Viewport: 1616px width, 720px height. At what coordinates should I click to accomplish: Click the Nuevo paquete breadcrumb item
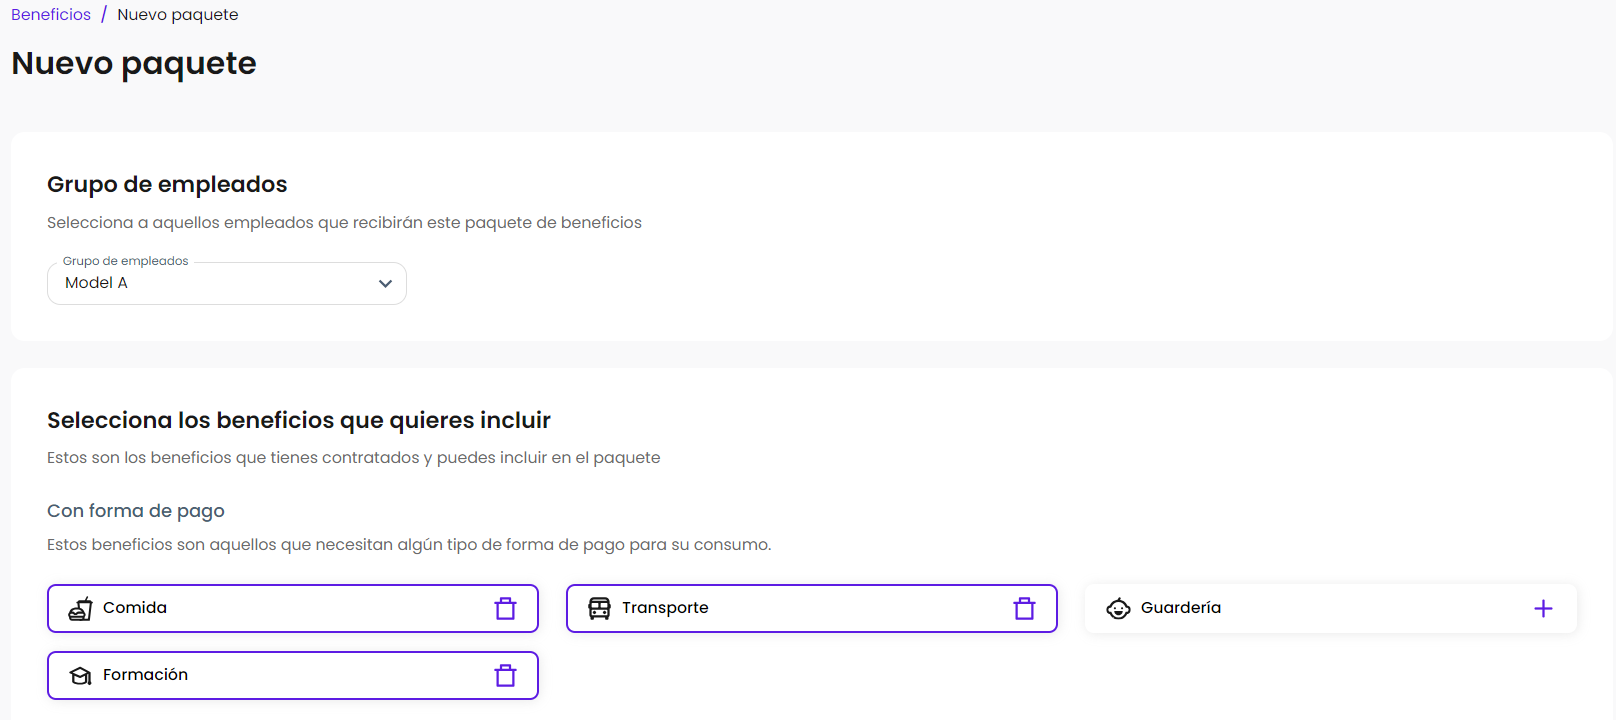tap(178, 15)
